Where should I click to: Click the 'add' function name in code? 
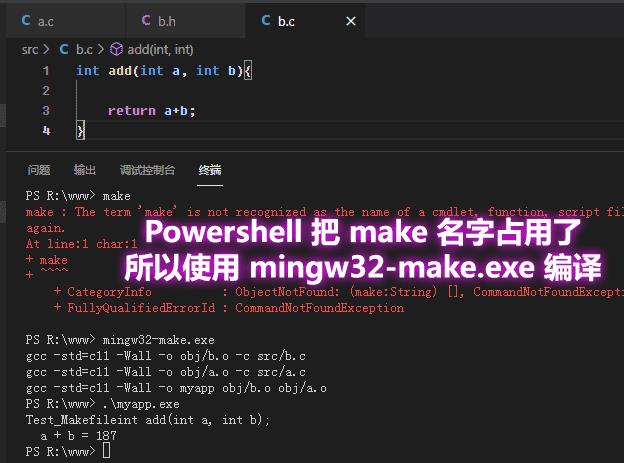120,71
